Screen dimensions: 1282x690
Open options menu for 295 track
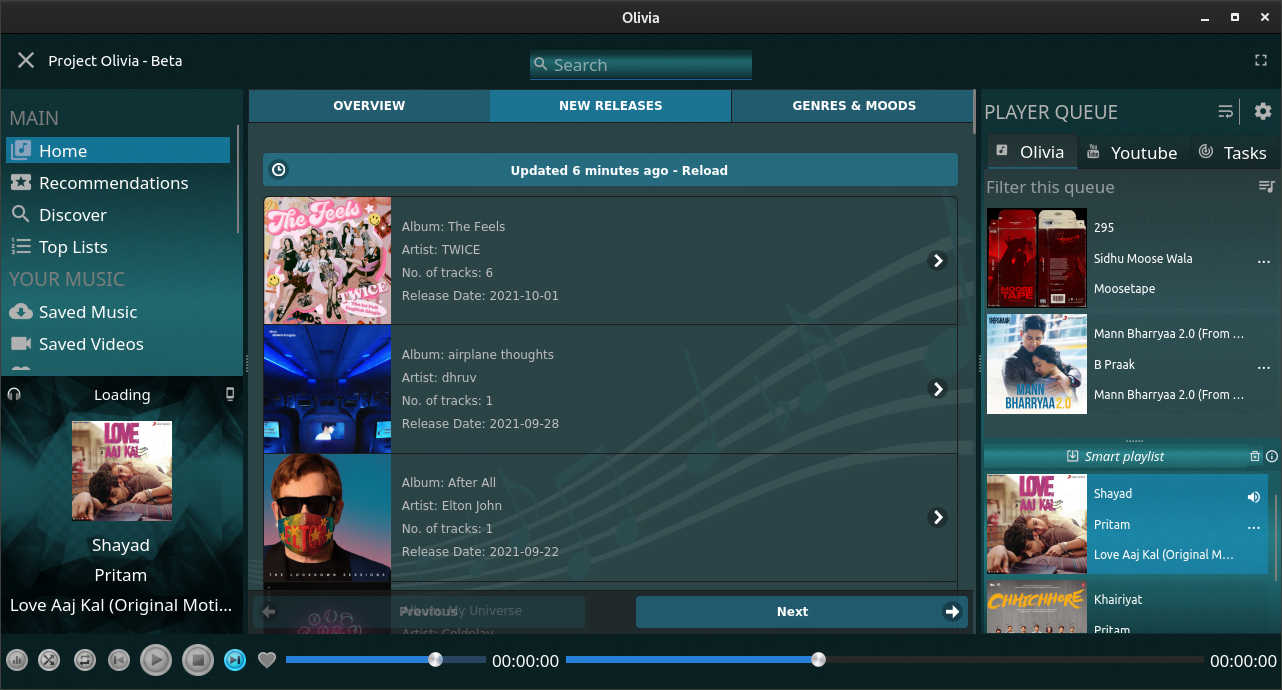coord(1264,260)
